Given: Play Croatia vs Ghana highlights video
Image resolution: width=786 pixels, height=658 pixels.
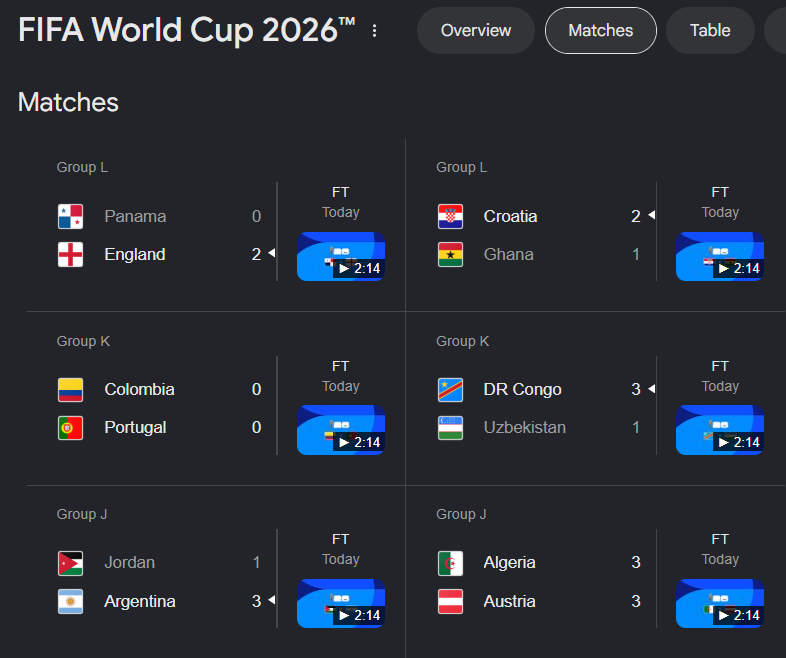Looking at the screenshot, I should tap(720, 256).
